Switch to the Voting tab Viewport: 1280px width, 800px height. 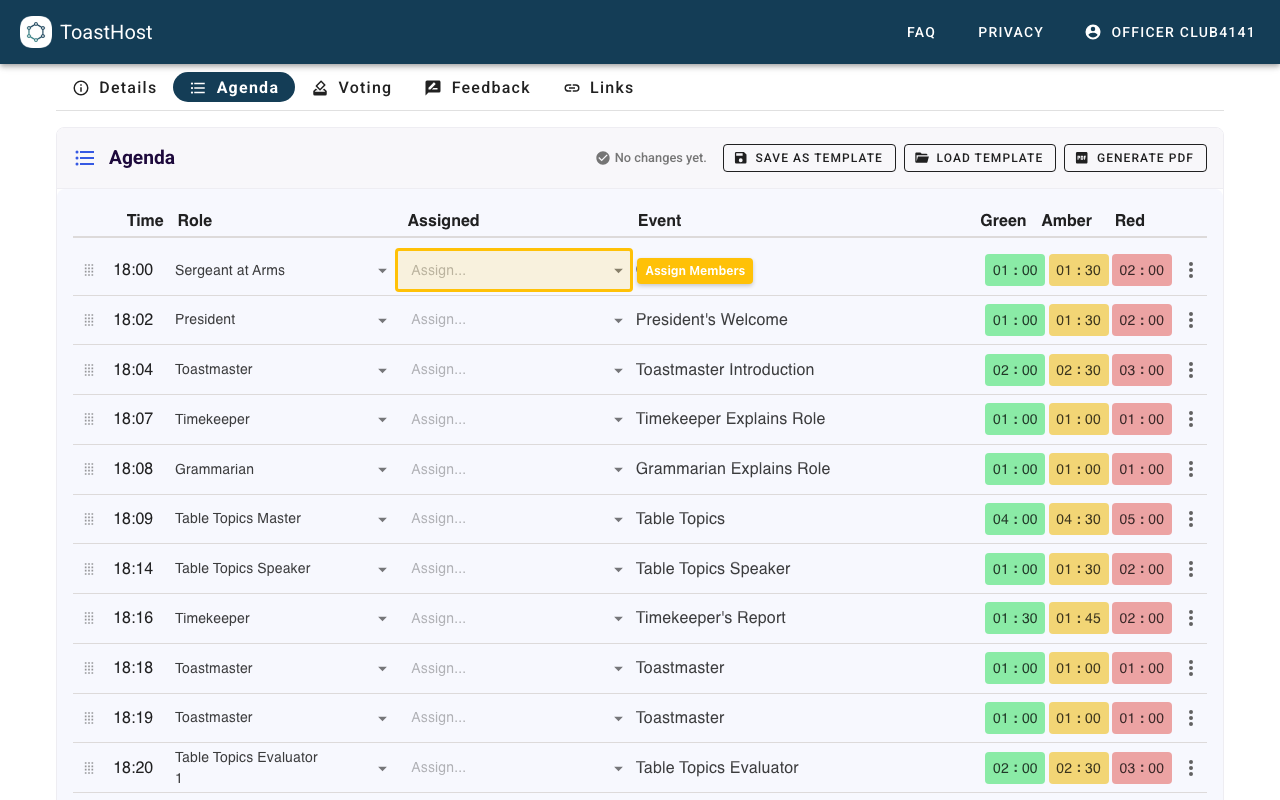tap(352, 88)
